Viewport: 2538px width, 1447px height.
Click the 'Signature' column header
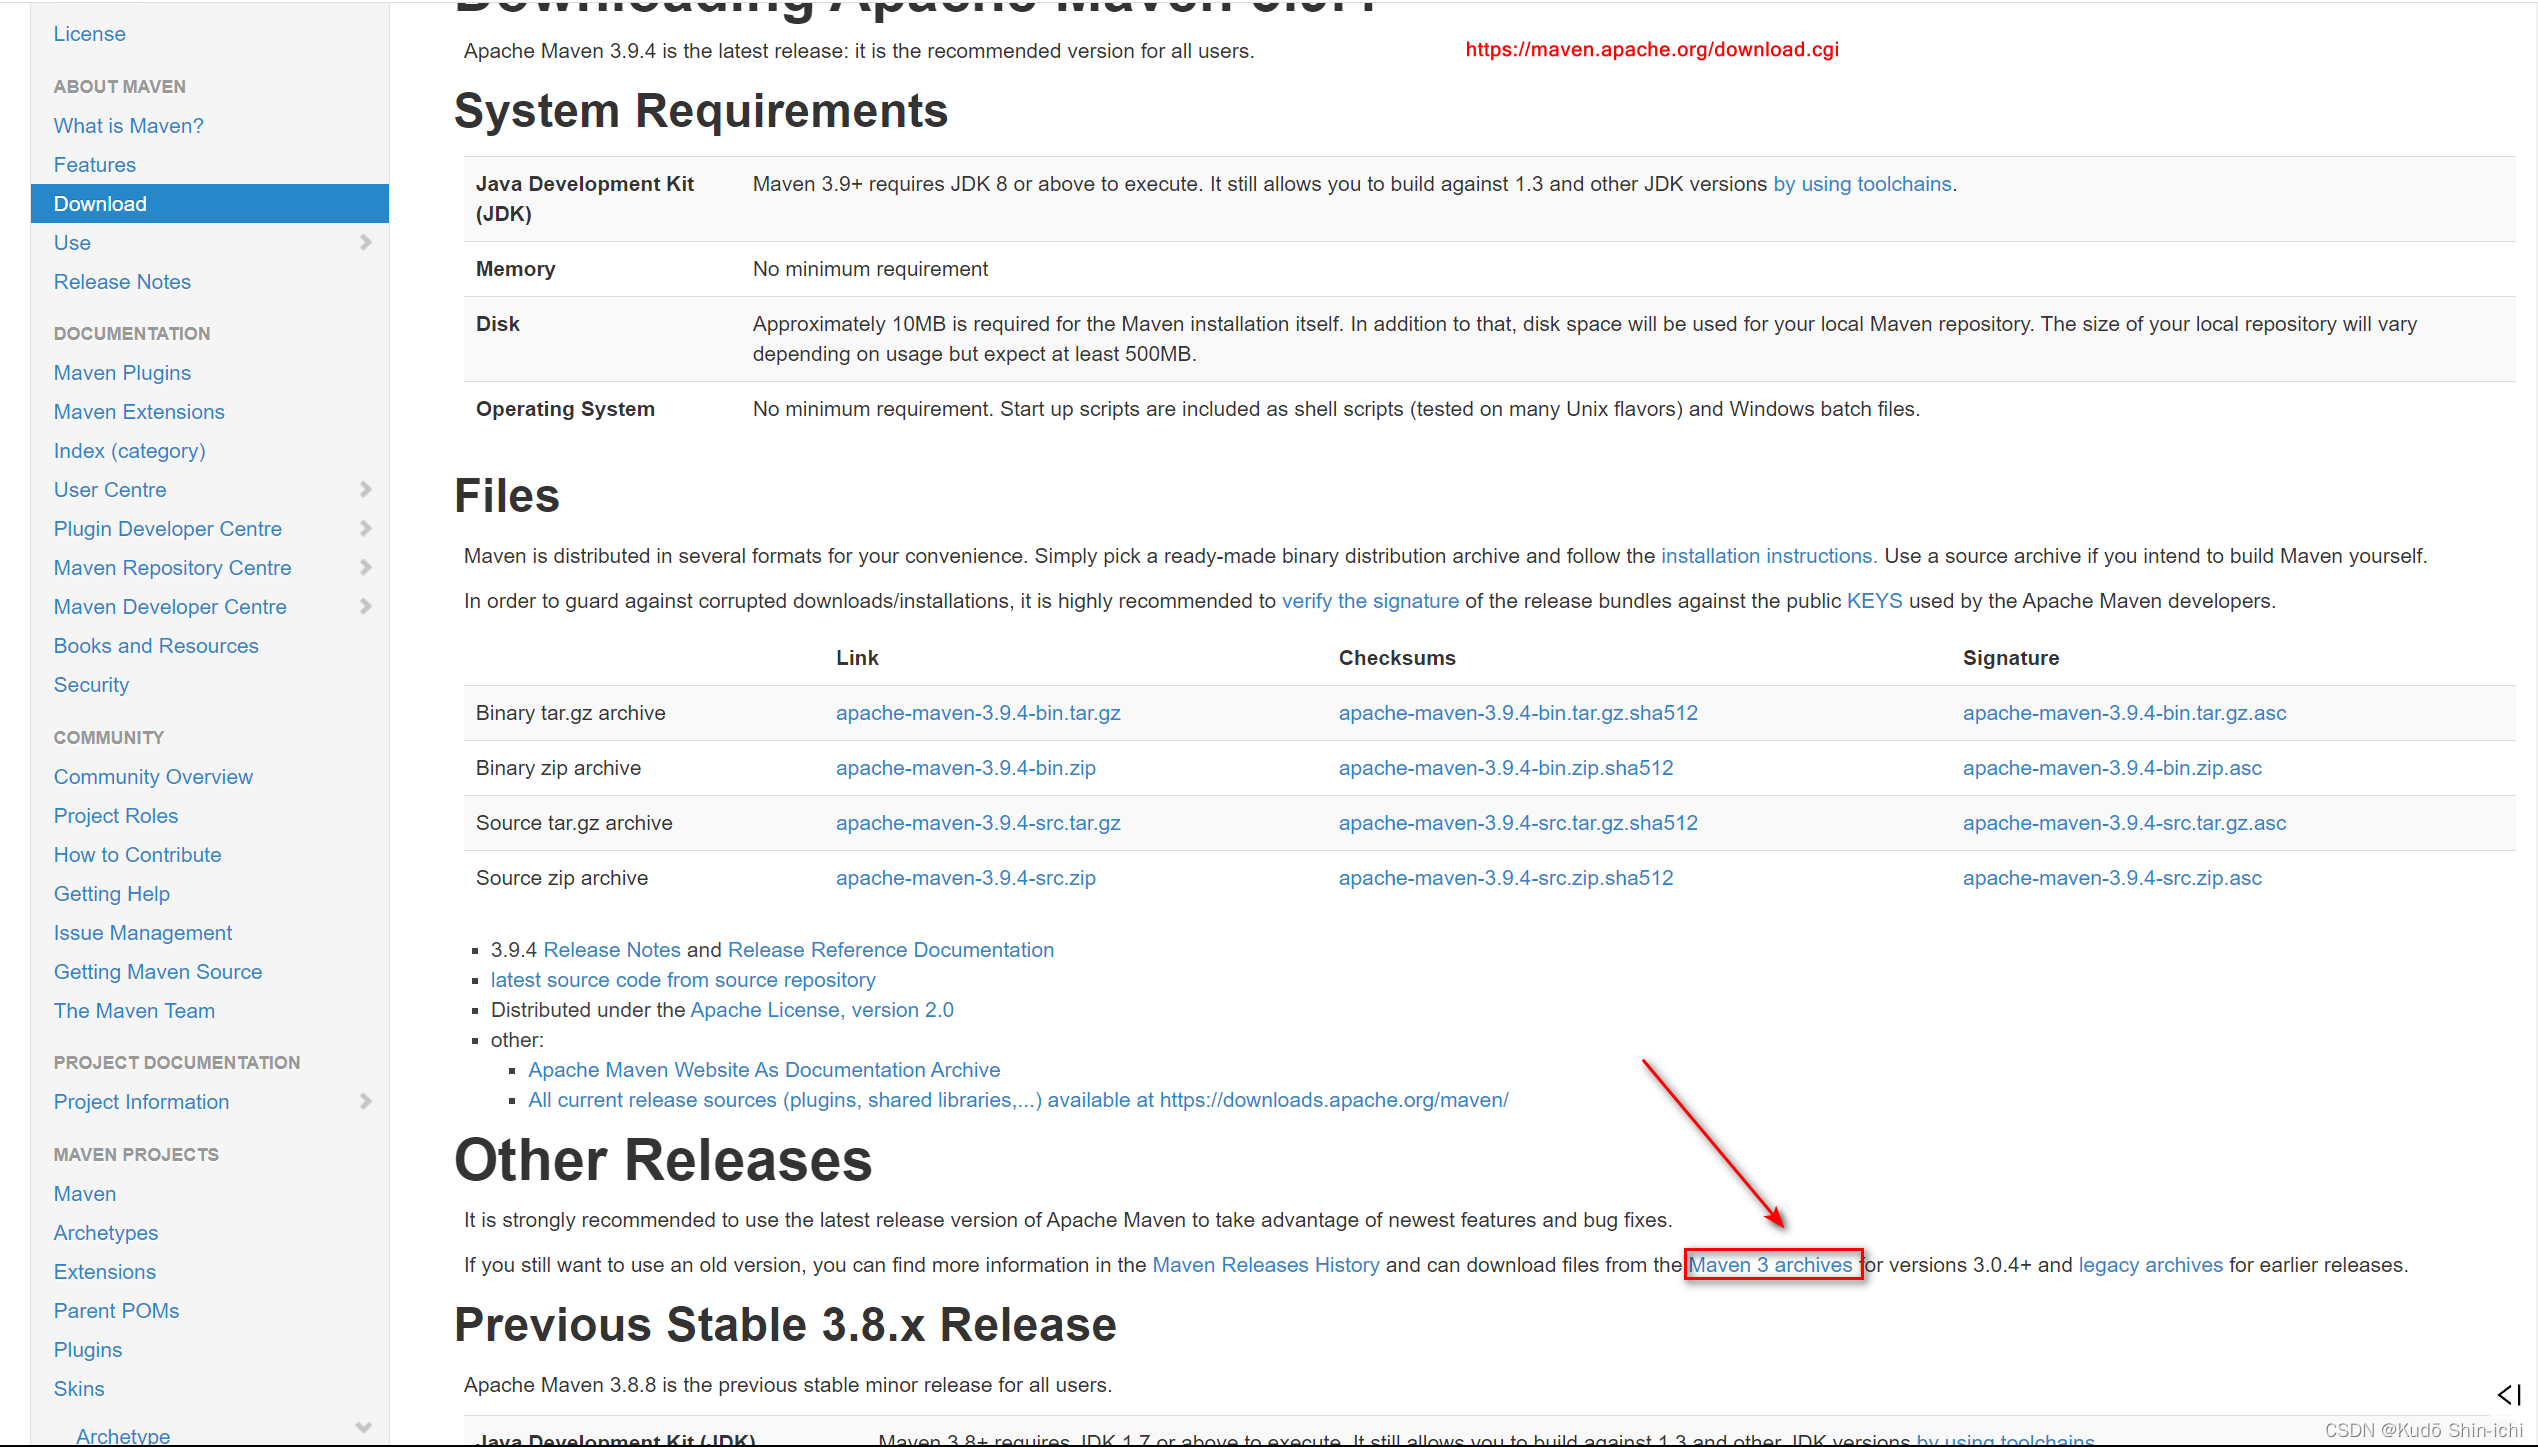(2011, 658)
